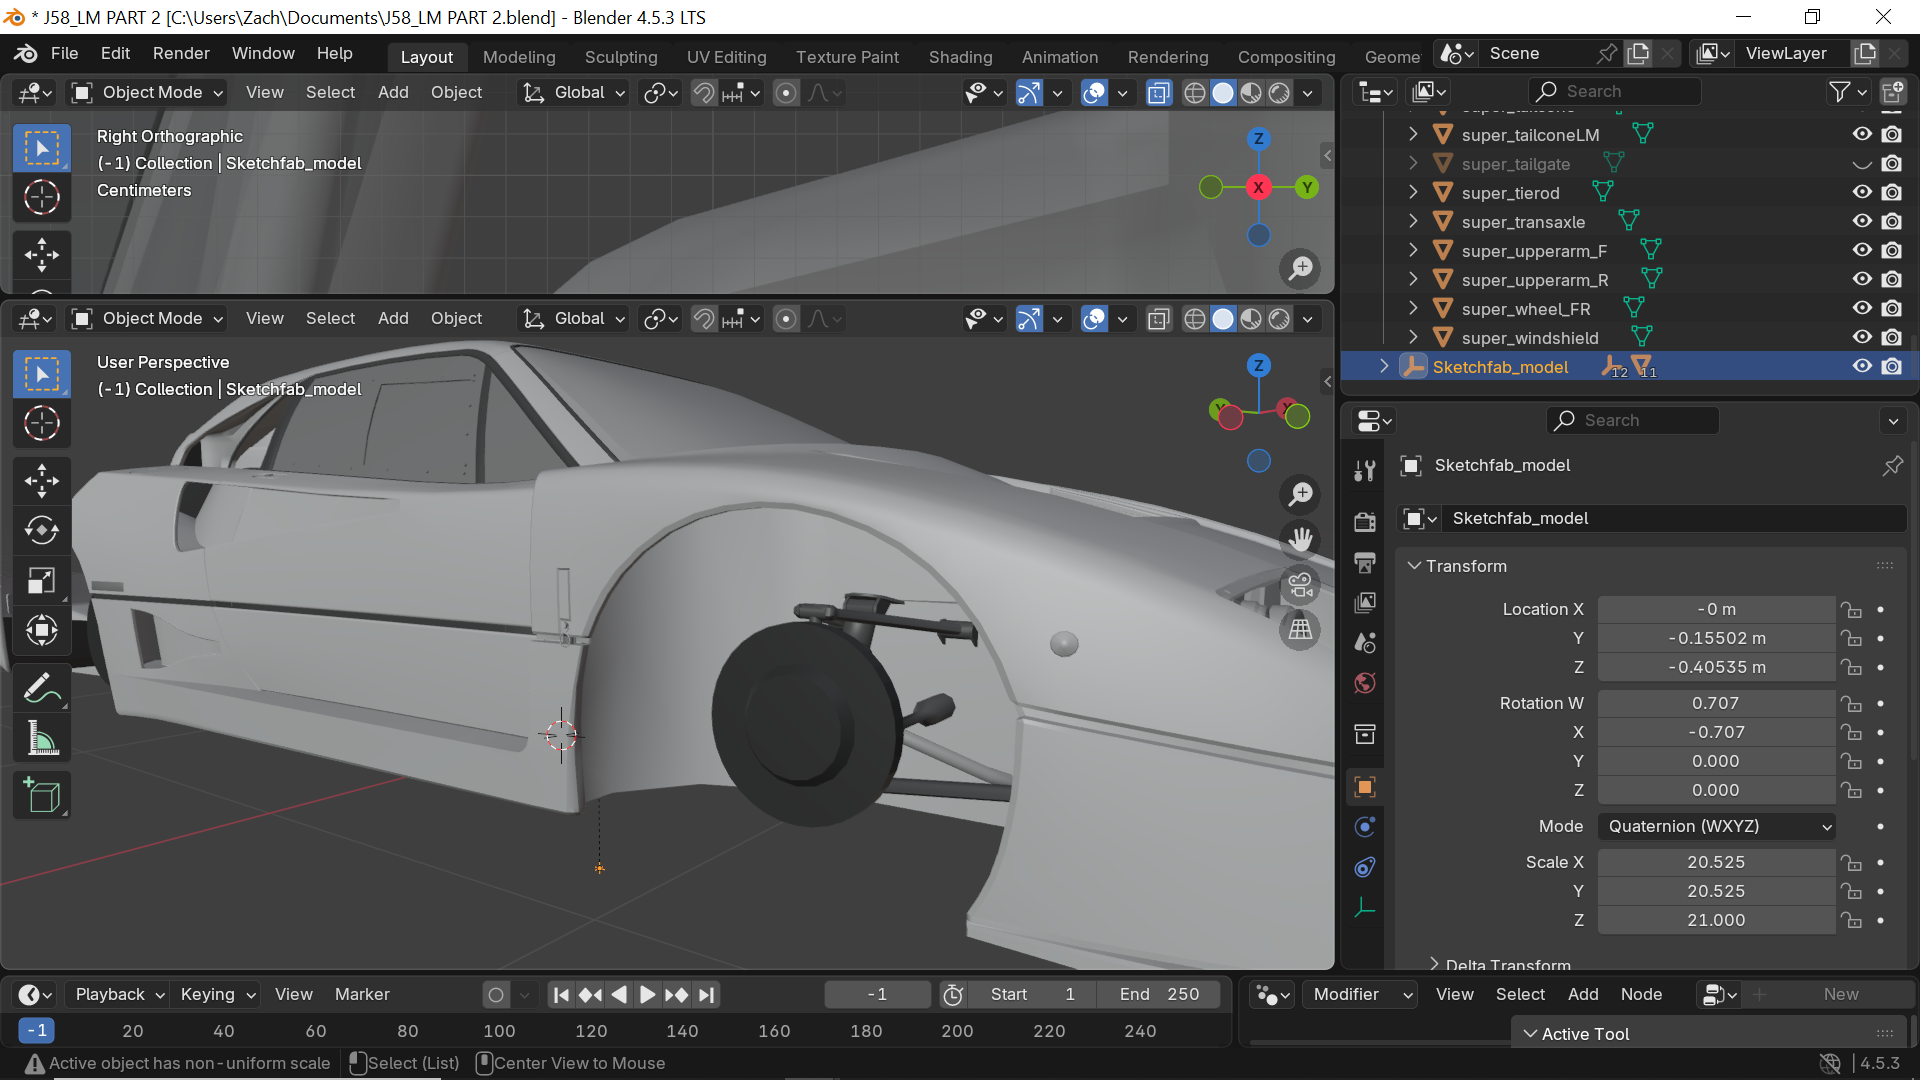Click the End frame field
Viewport: 1920px width, 1080px height.
pyautogui.click(x=1158, y=994)
